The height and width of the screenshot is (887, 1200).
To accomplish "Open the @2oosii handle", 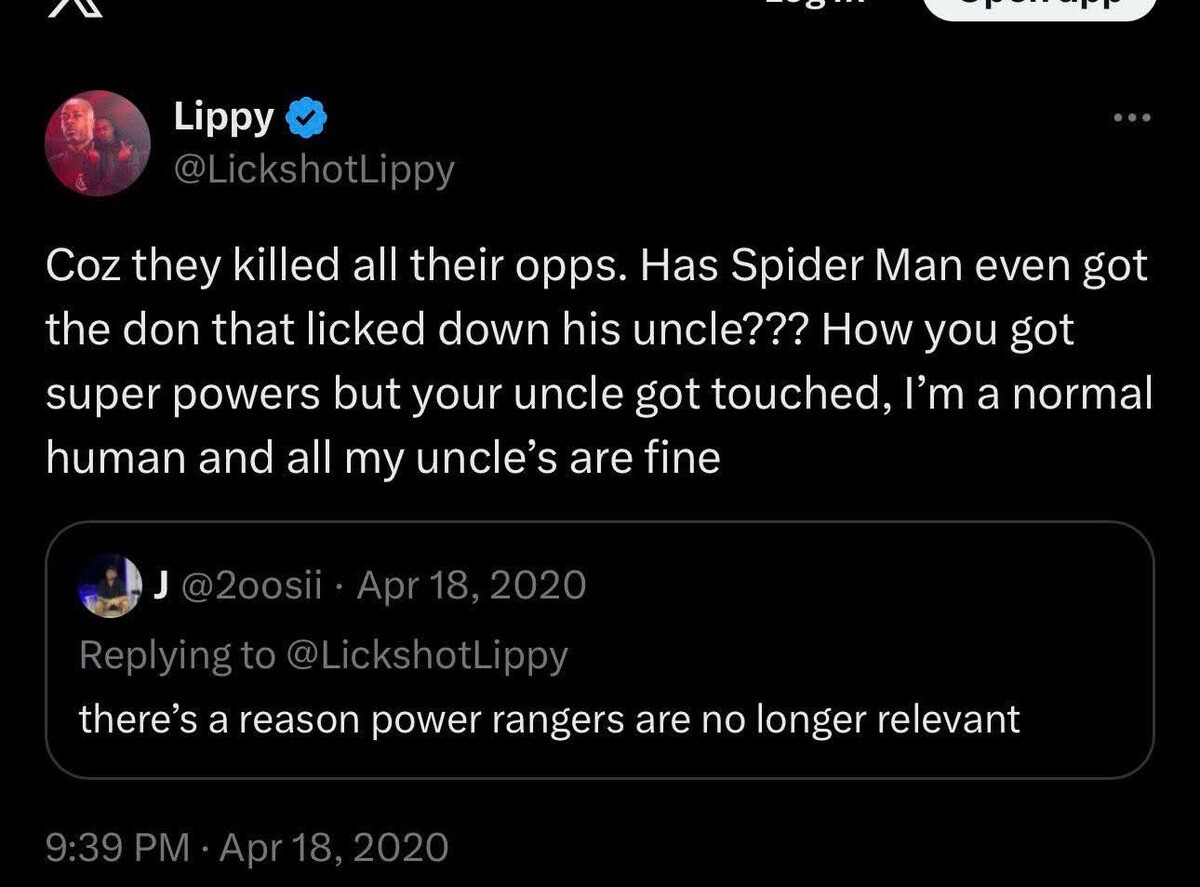I will tap(247, 584).
